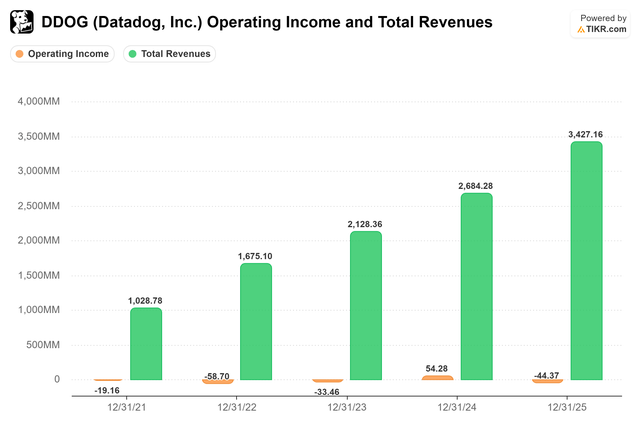Click the 12/31/21 axis label
This screenshot has height=427, width=640.
click(x=127, y=407)
